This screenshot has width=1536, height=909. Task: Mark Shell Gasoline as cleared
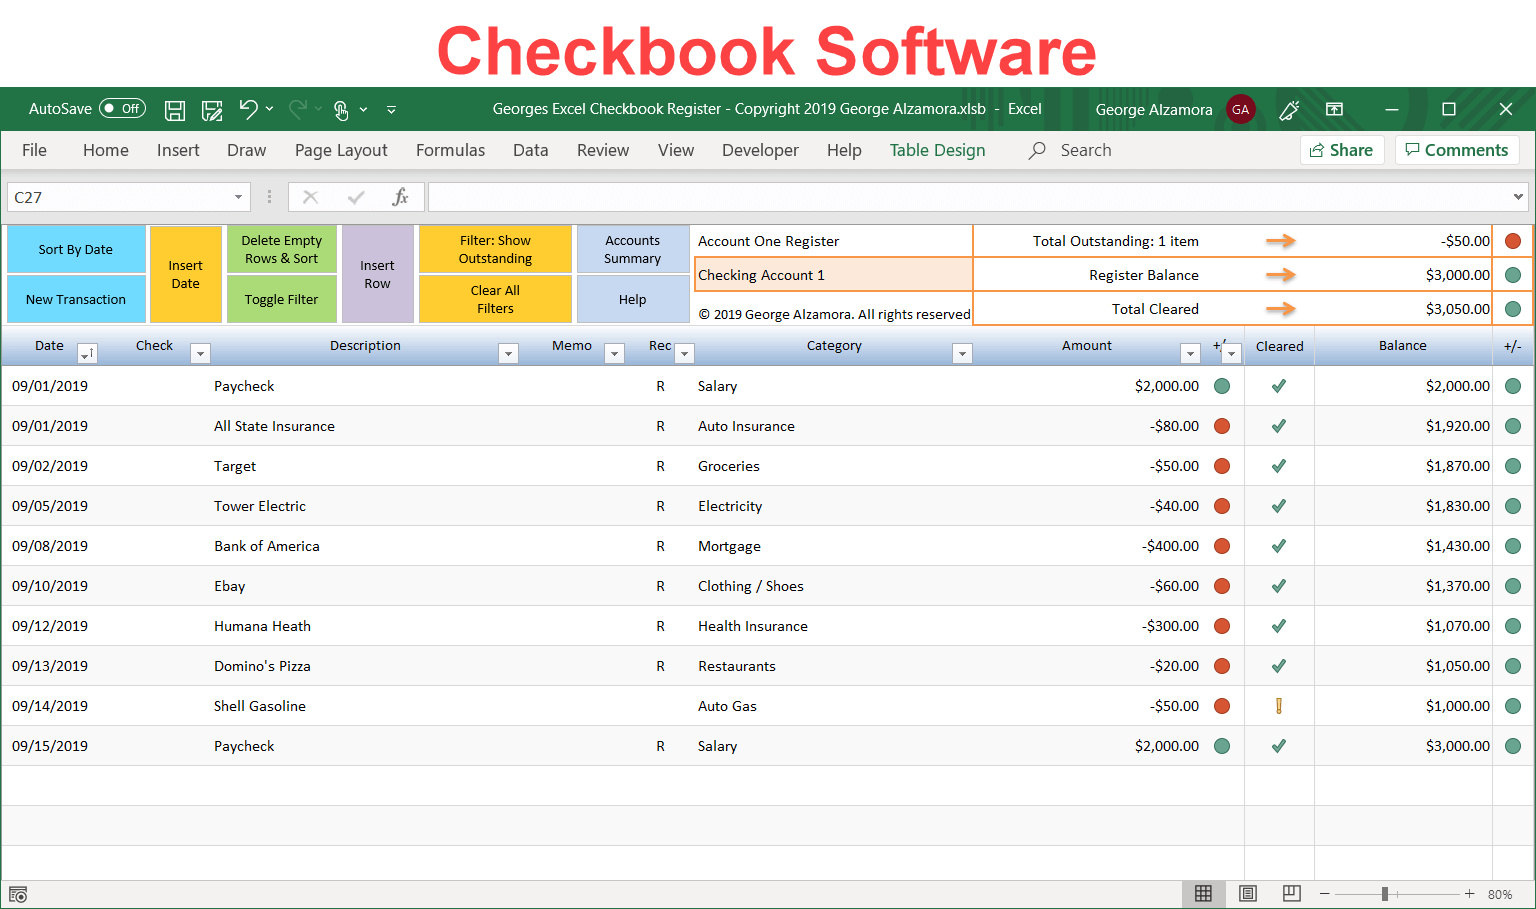pos(1279,705)
